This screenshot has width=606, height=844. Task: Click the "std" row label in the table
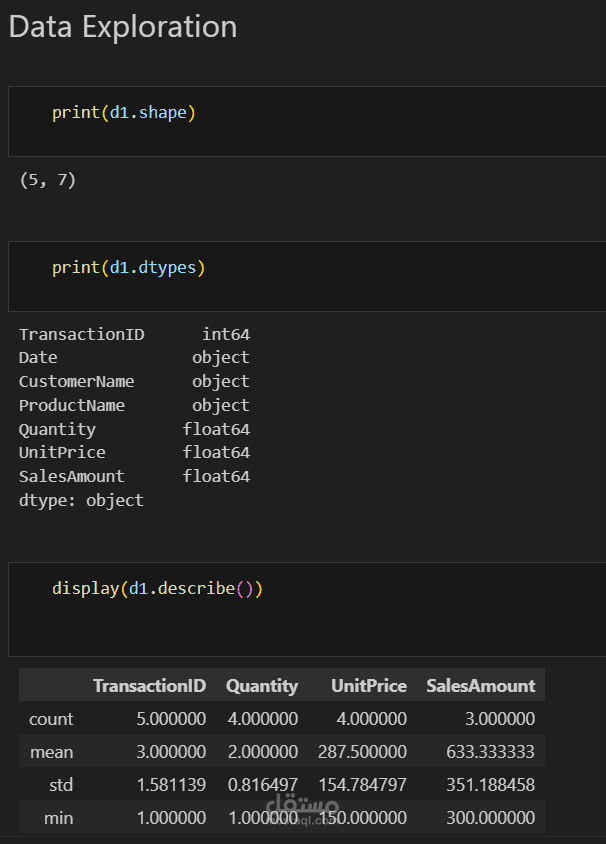pos(61,785)
